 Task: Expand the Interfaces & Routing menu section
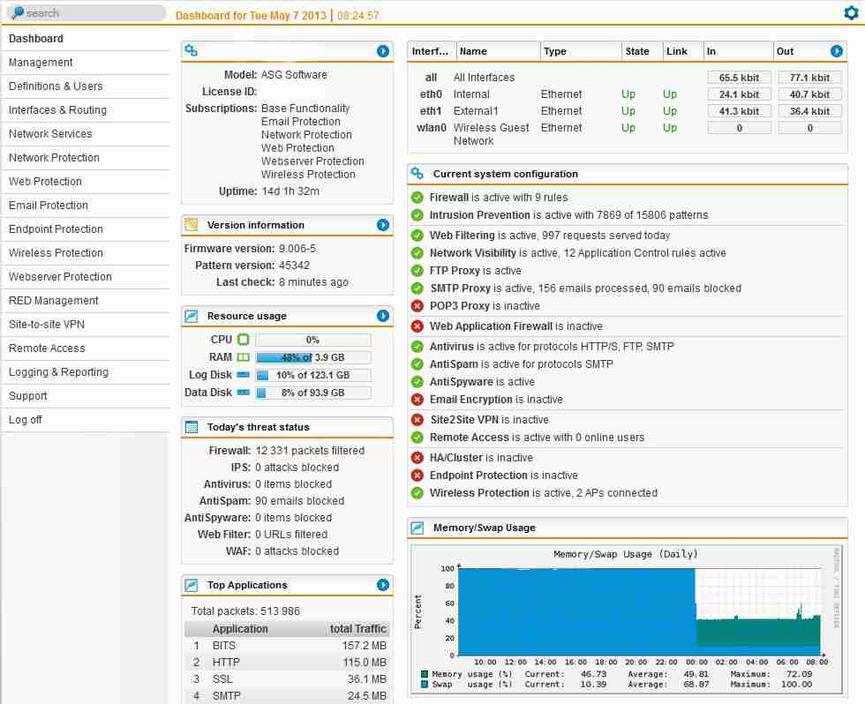point(57,110)
